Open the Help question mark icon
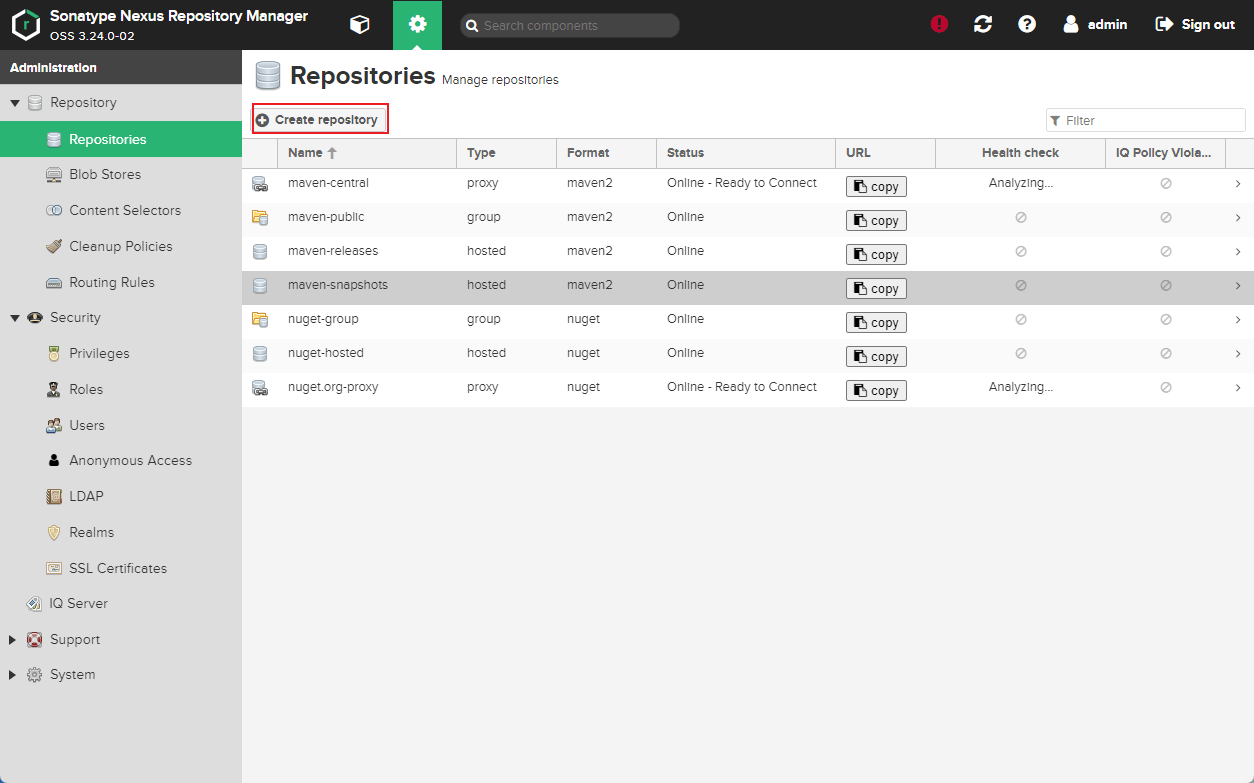1254x783 pixels. coord(1027,24)
